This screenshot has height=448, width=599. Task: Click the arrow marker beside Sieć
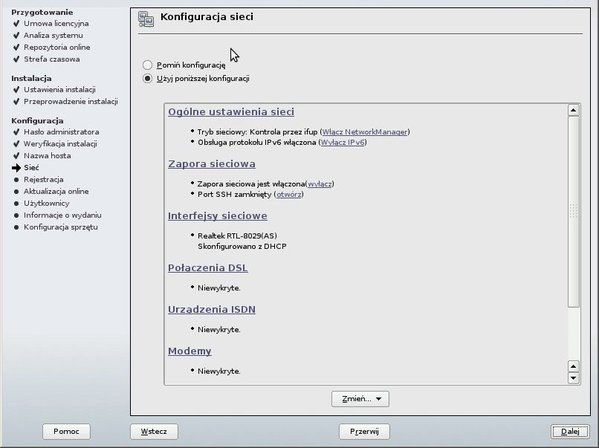click(16, 168)
